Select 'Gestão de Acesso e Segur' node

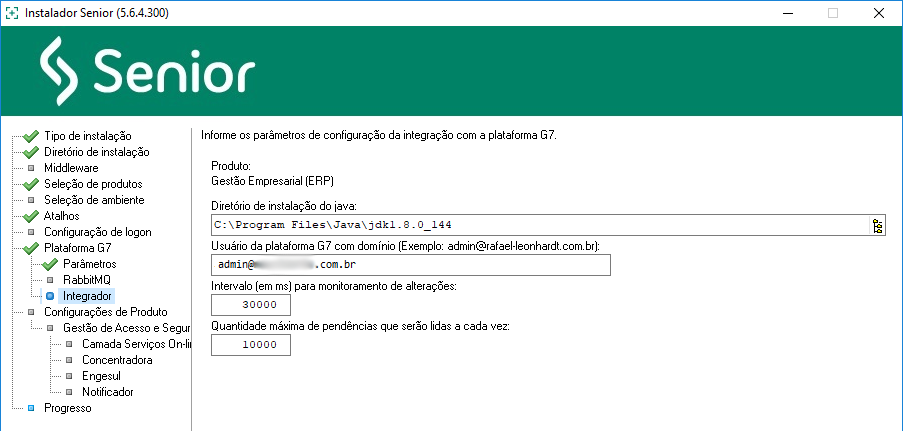[x=127, y=328]
